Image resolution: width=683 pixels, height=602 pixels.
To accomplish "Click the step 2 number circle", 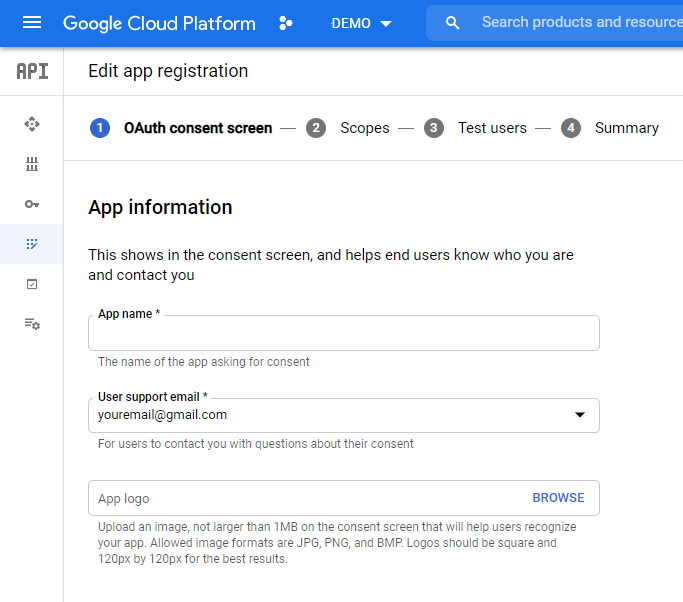I will pos(316,128).
